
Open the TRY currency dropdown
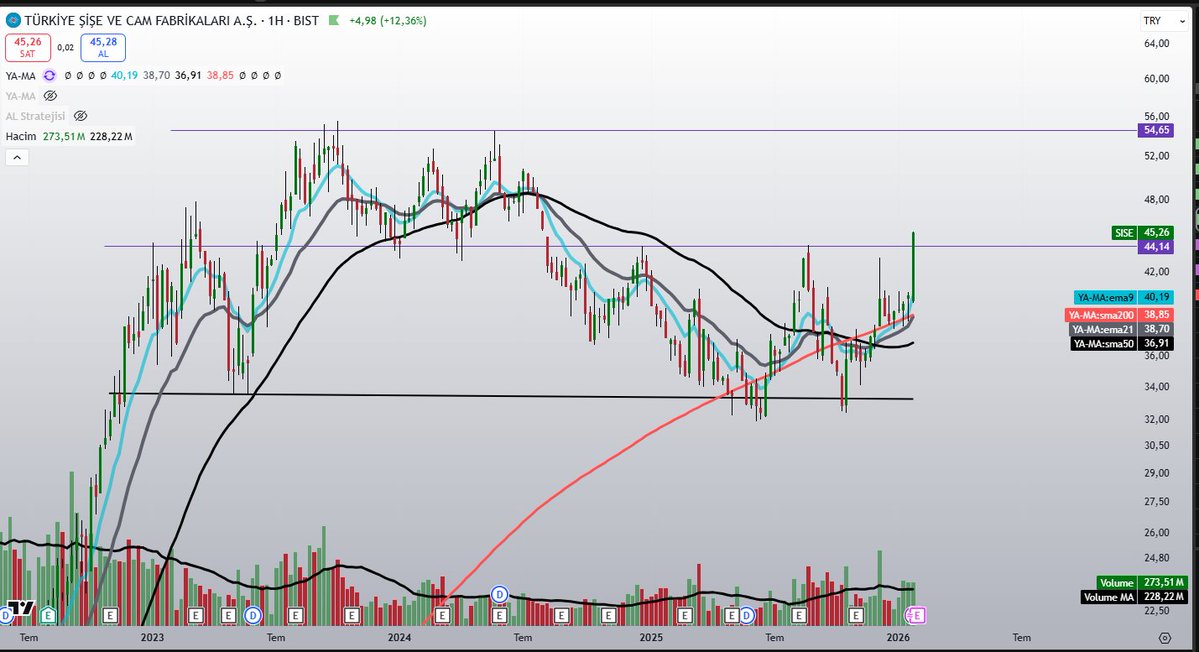(1162, 21)
